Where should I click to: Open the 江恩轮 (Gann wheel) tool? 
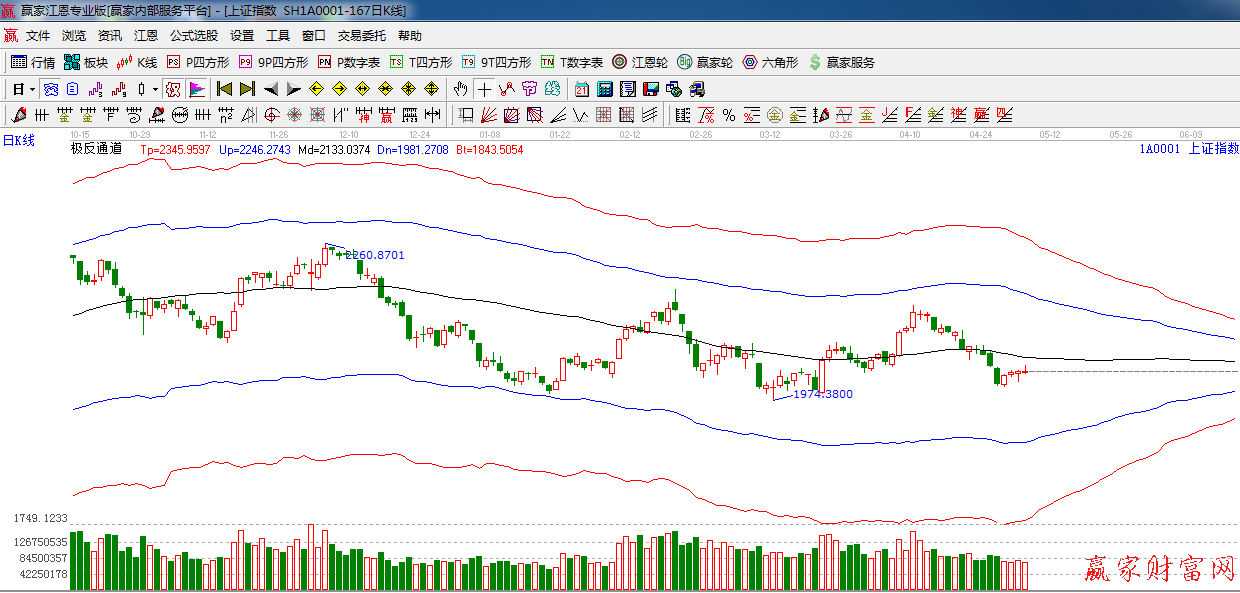pos(640,62)
